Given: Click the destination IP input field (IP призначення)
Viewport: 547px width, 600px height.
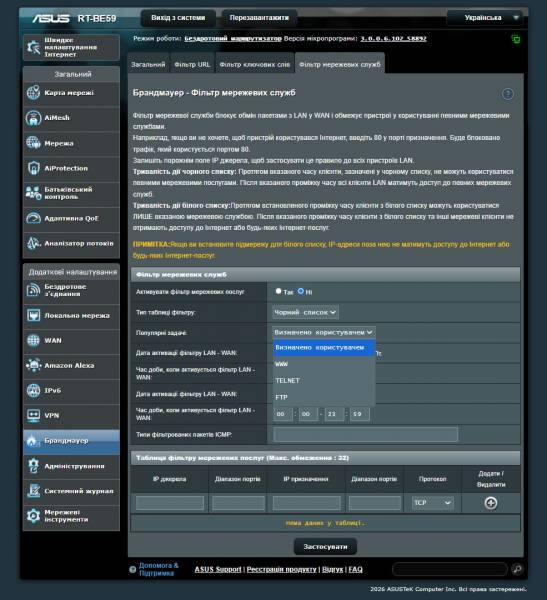Looking at the screenshot, I should (306, 503).
